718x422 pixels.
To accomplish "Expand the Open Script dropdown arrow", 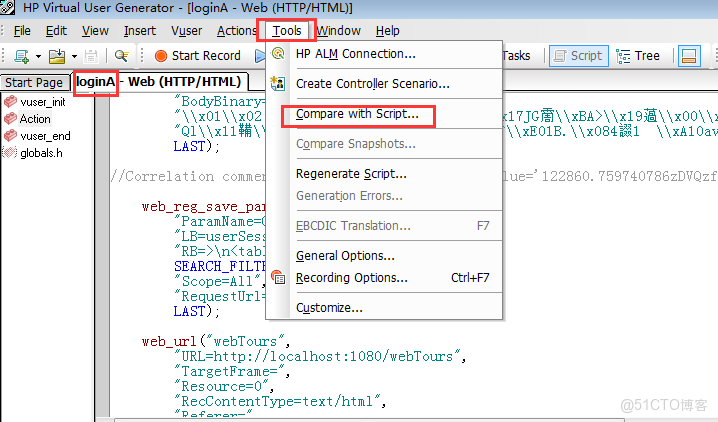I will click(x=74, y=56).
